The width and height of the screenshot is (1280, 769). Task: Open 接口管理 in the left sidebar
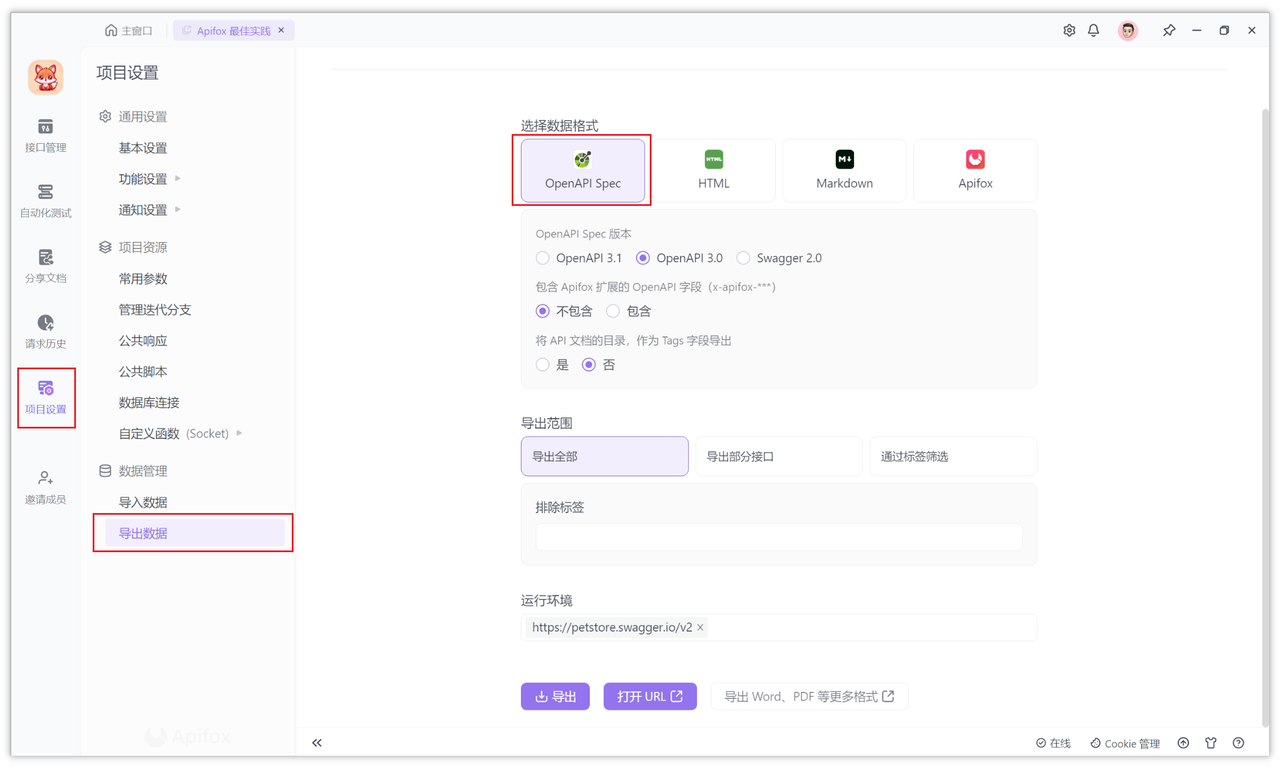[x=45, y=136]
